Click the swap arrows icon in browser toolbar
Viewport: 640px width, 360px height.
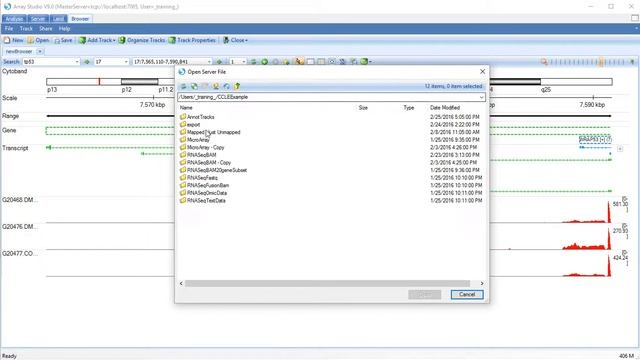tap(253, 62)
